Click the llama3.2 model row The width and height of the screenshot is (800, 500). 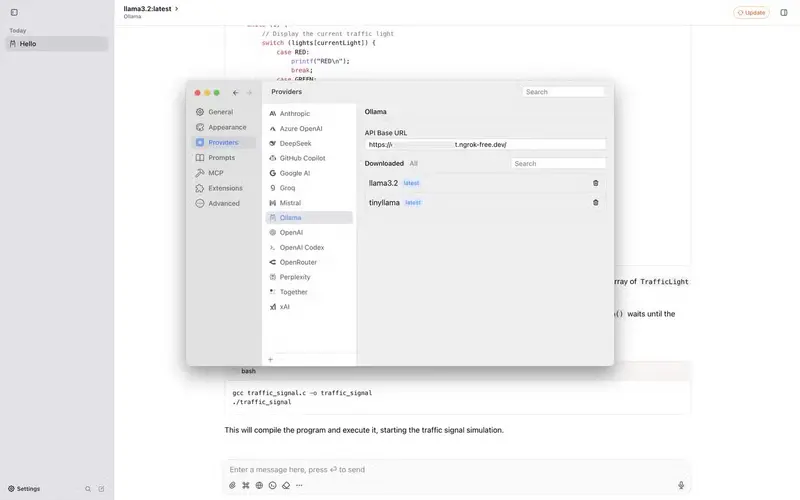click(485, 183)
